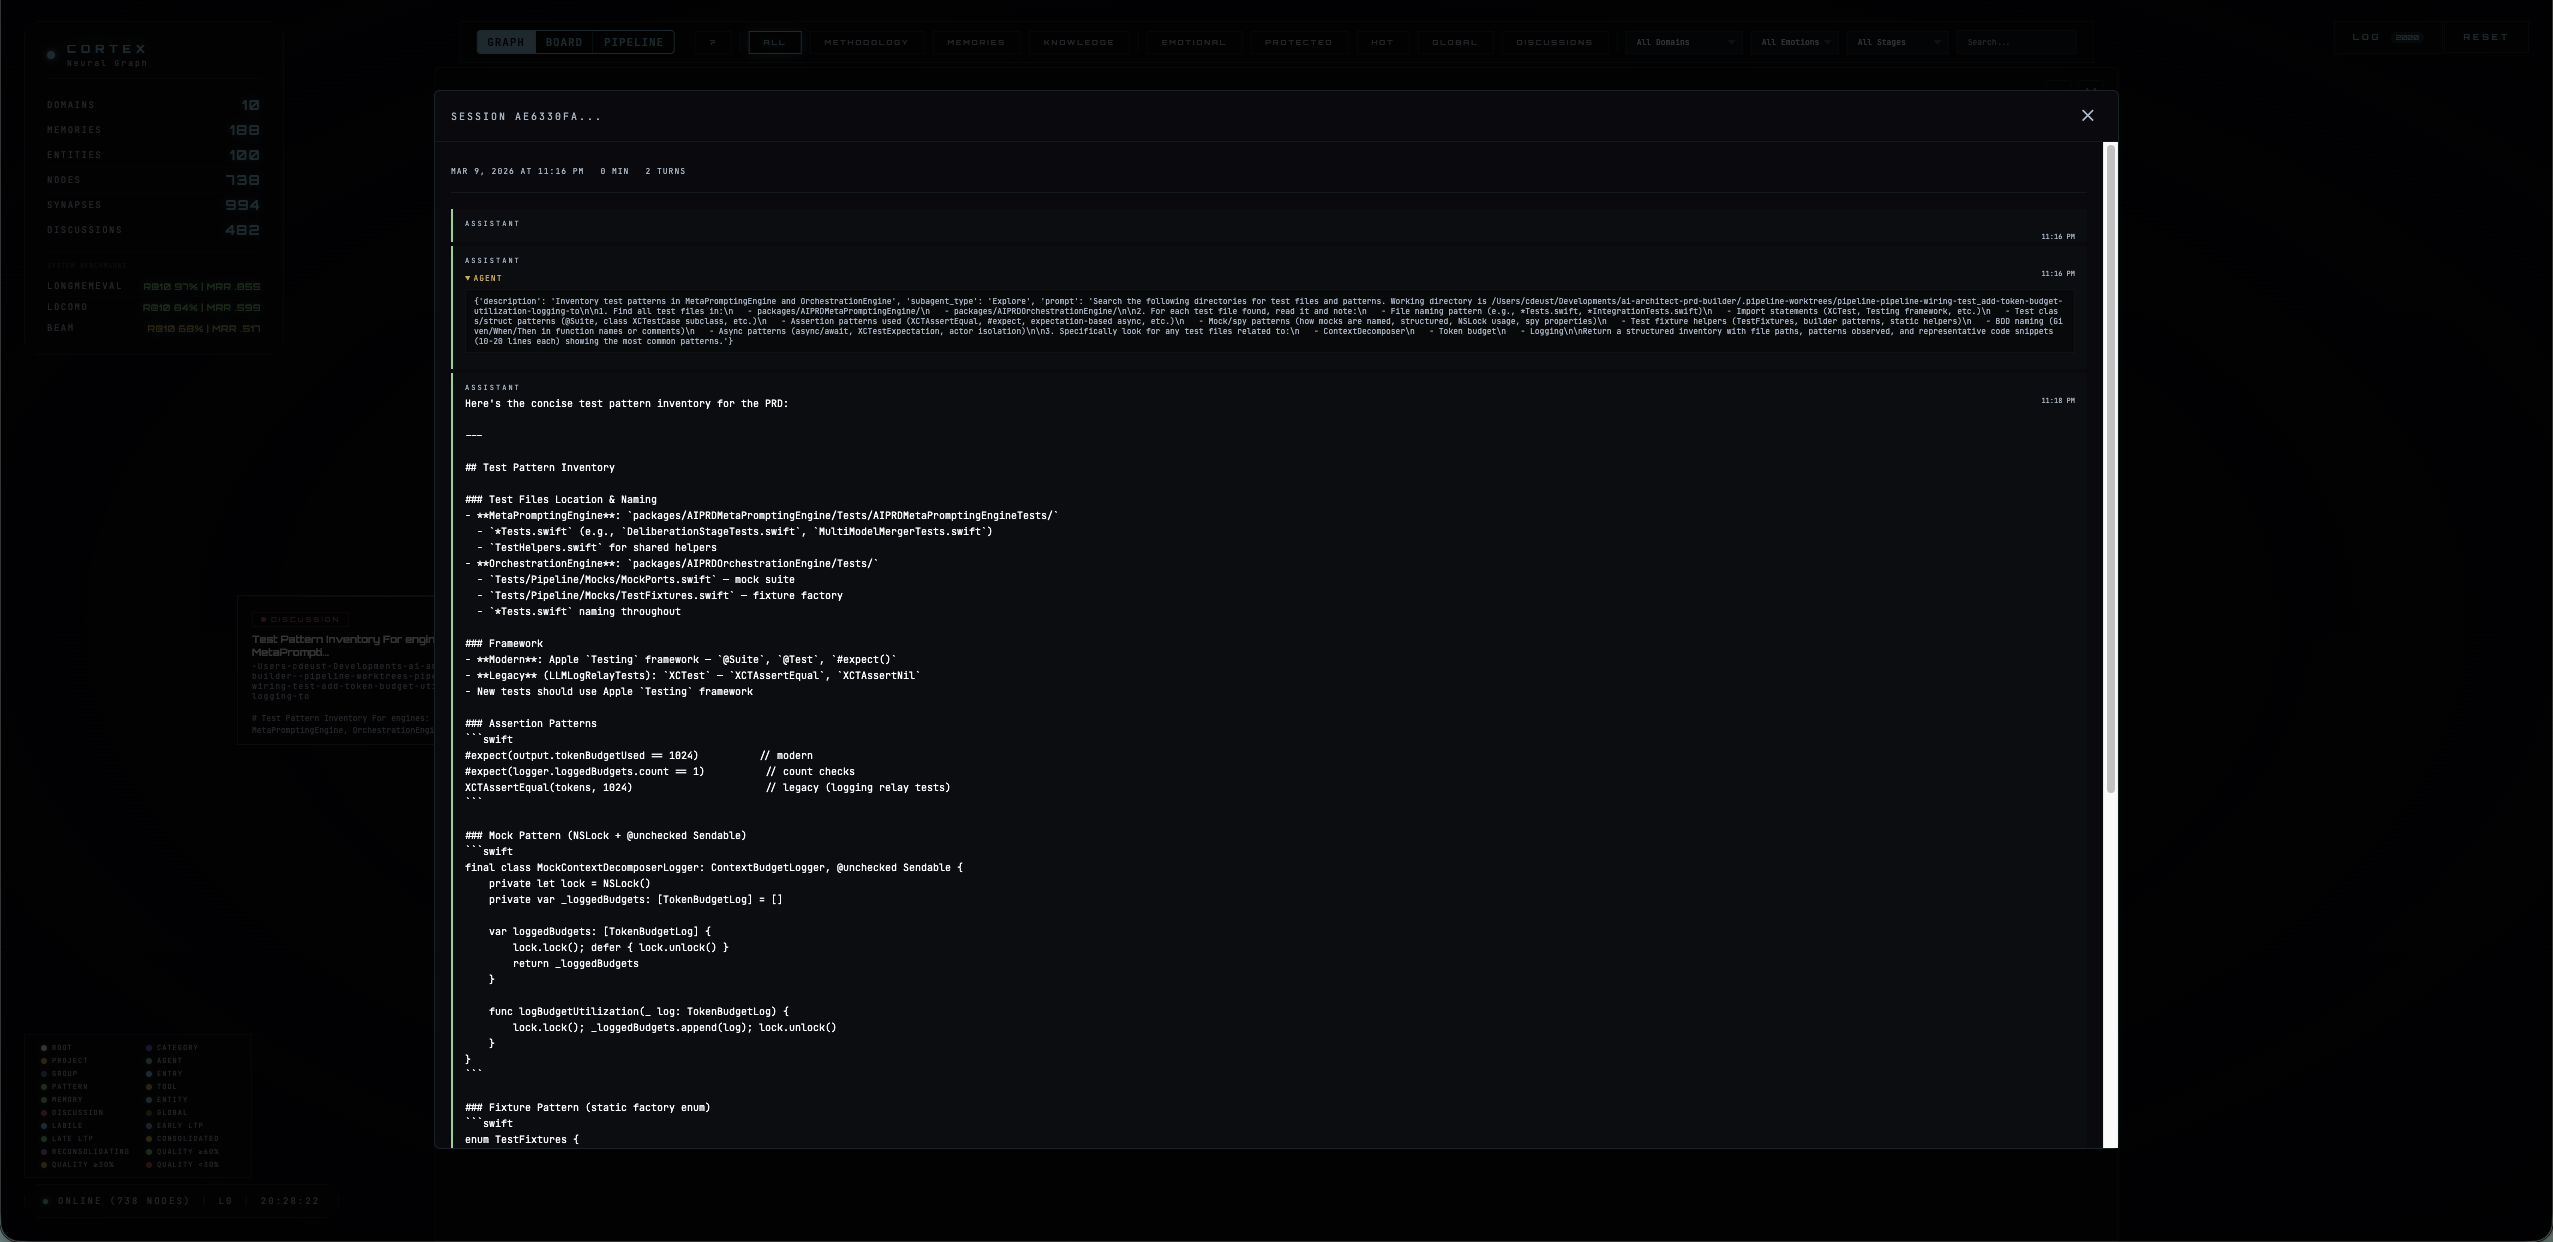This screenshot has width=2553, height=1242.
Task: Open the All Domains dropdown
Action: tap(1684, 42)
